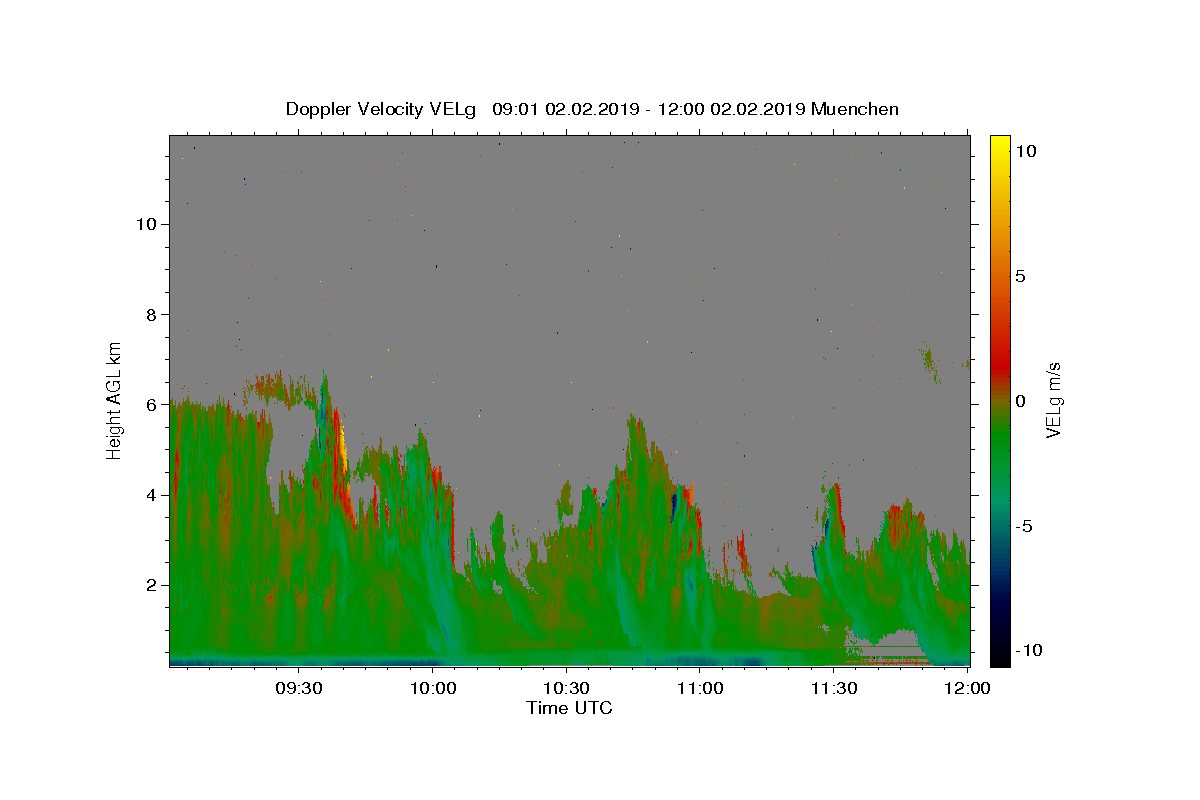
Task: Click the height axis label 4
Action: pyautogui.click(x=150, y=495)
